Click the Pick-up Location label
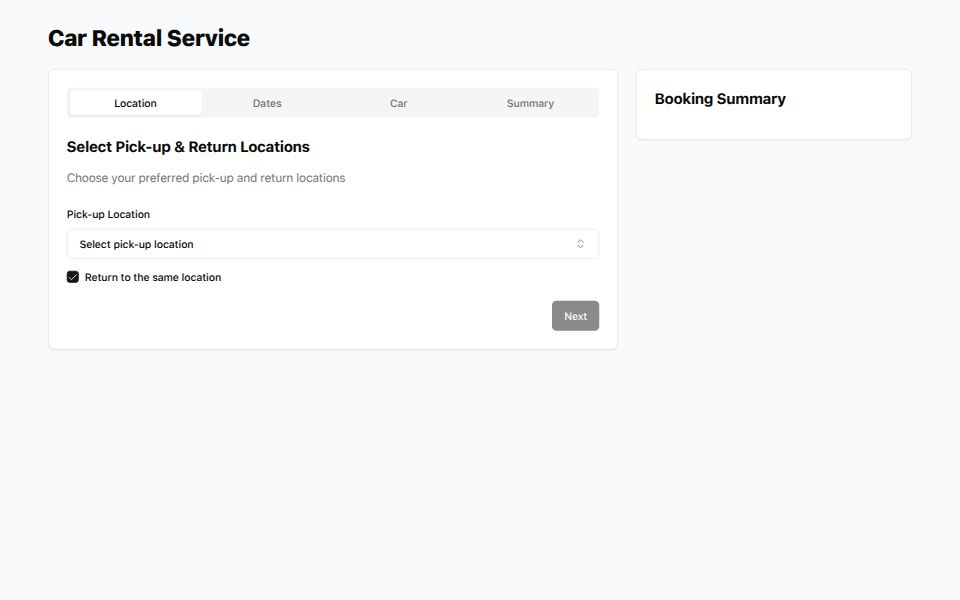This screenshot has width=960, height=600. coord(108,214)
